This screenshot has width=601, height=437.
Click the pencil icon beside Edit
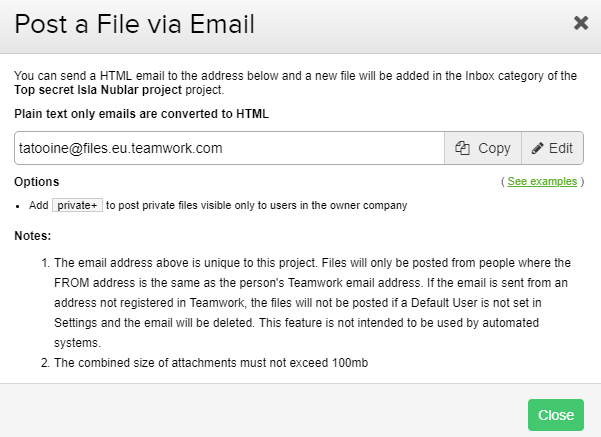[x=537, y=148]
